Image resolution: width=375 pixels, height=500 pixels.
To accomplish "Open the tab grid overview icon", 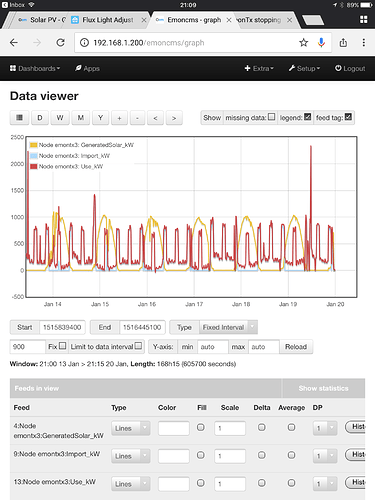I will pos(364,19).
